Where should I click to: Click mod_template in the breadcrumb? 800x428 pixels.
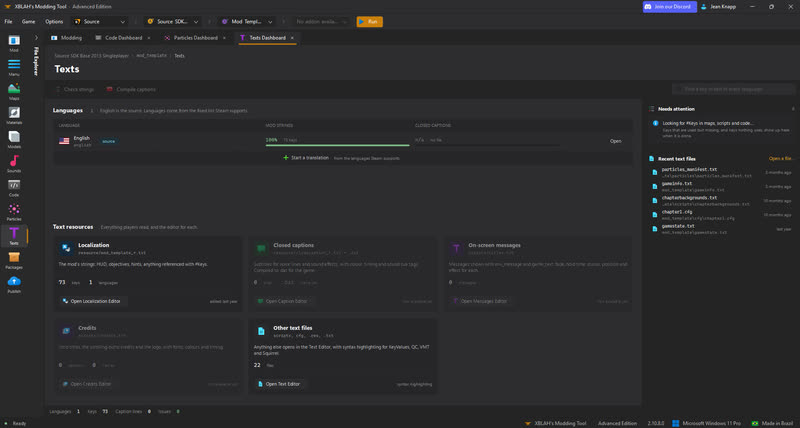pos(152,56)
